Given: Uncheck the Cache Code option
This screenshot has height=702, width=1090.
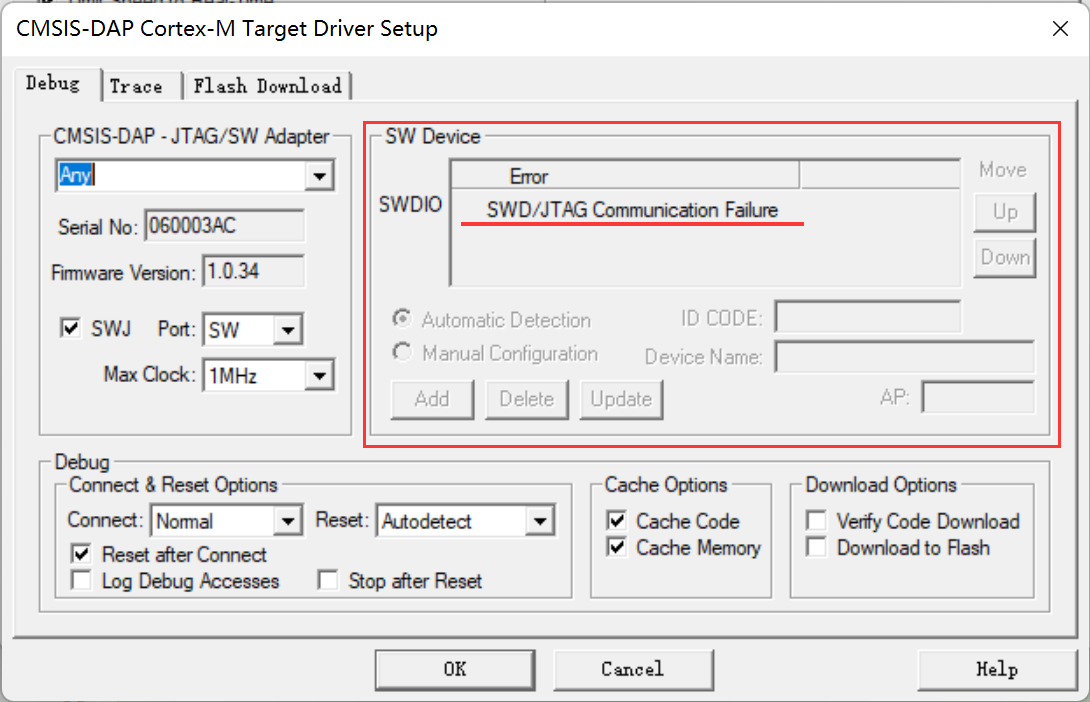Looking at the screenshot, I should click(x=618, y=521).
